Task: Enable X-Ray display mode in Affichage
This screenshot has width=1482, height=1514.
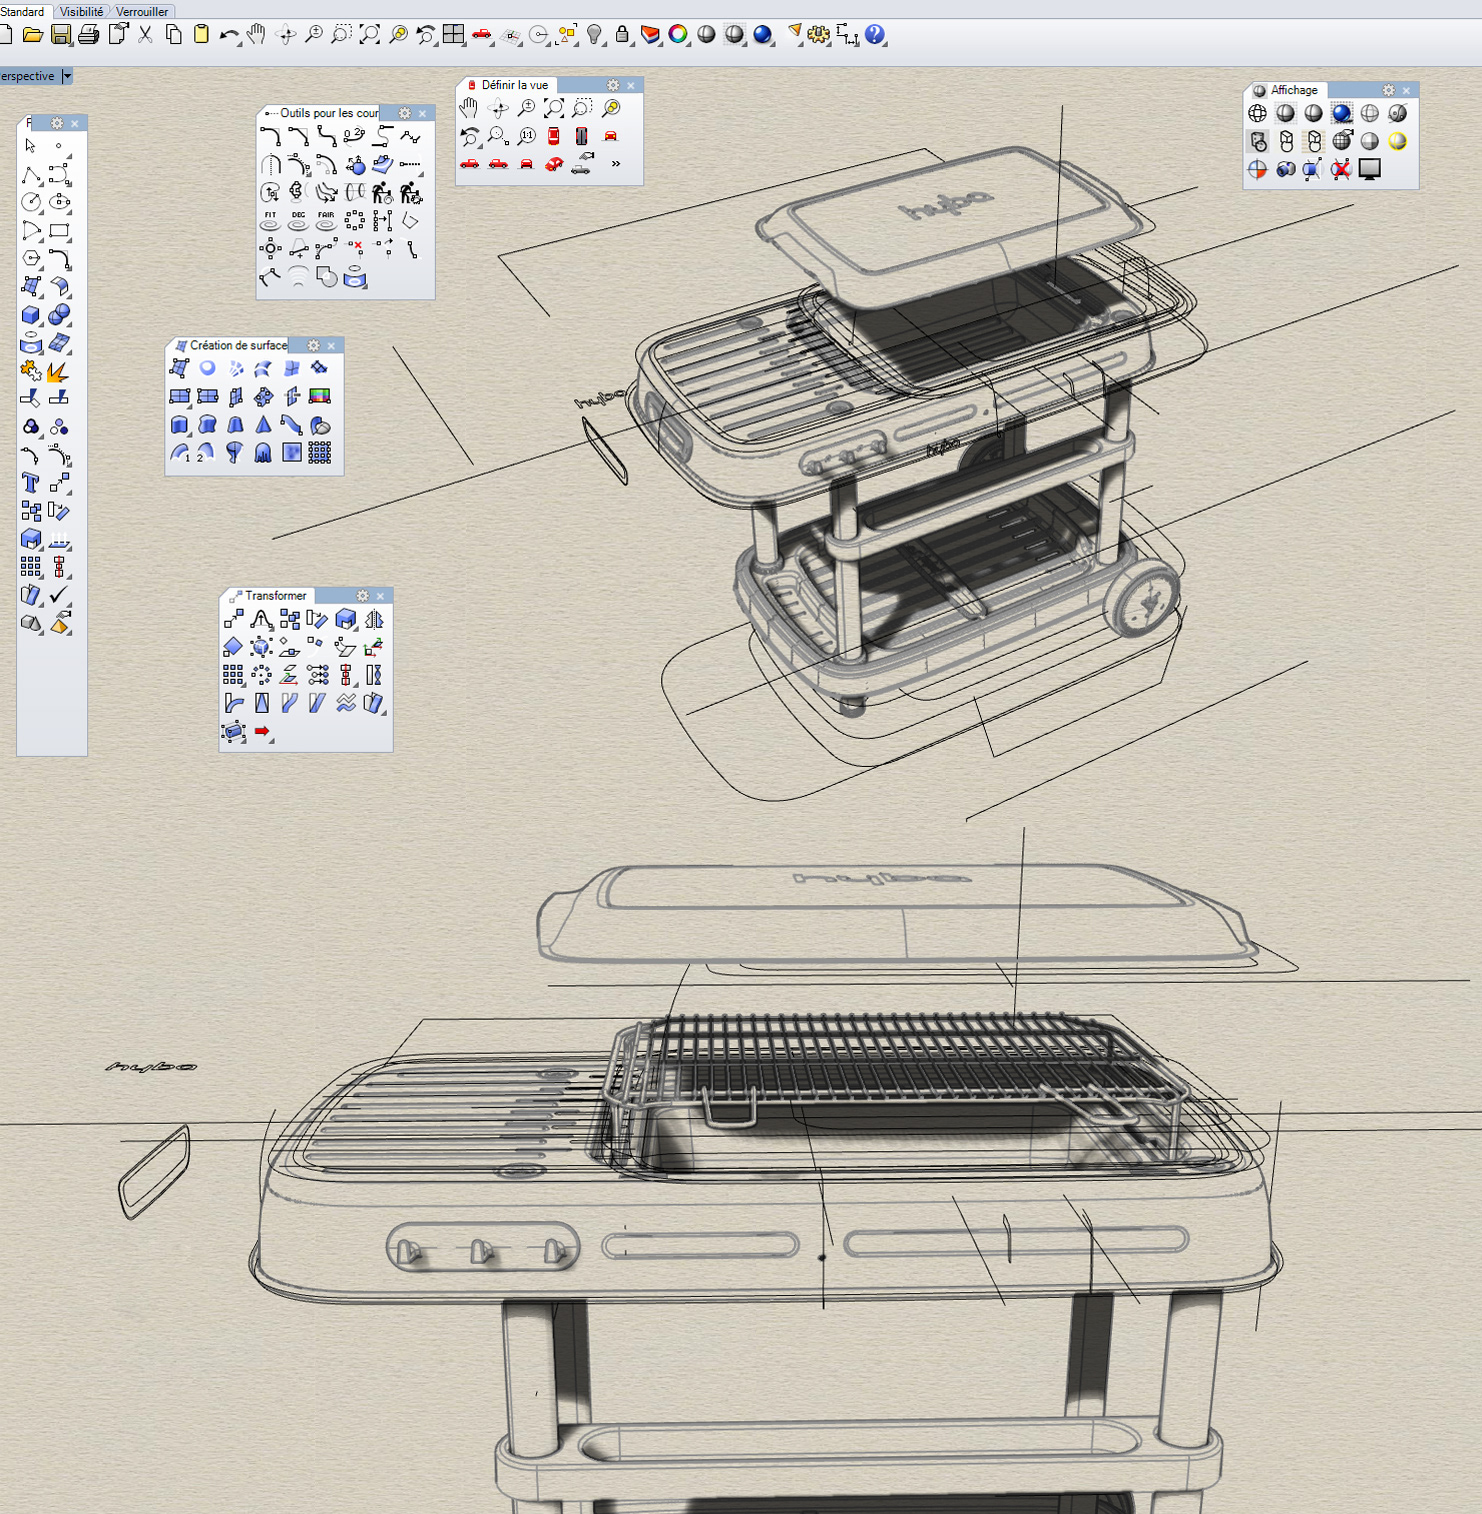Action: [x=1397, y=113]
